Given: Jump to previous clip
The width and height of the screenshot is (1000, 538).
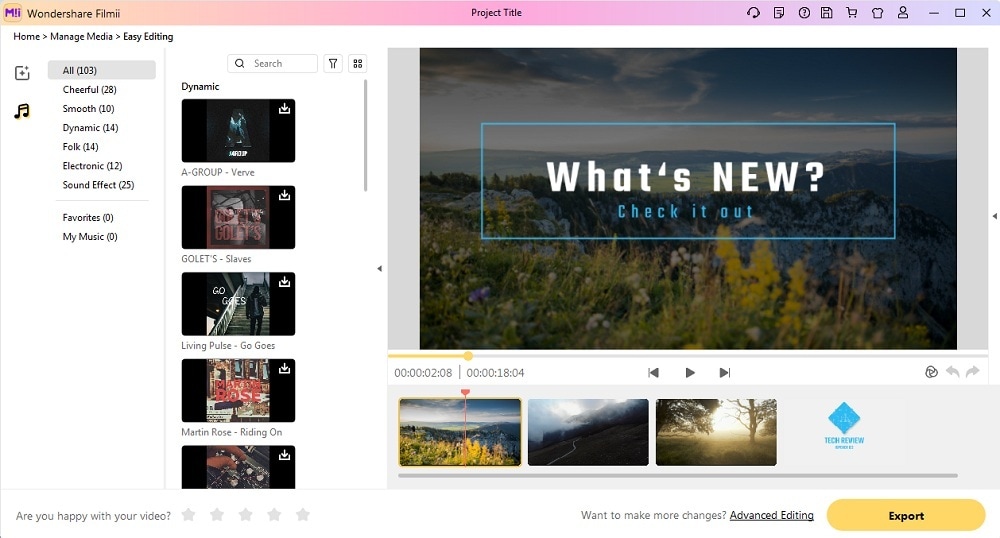Looking at the screenshot, I should click(x=653, y=373).
